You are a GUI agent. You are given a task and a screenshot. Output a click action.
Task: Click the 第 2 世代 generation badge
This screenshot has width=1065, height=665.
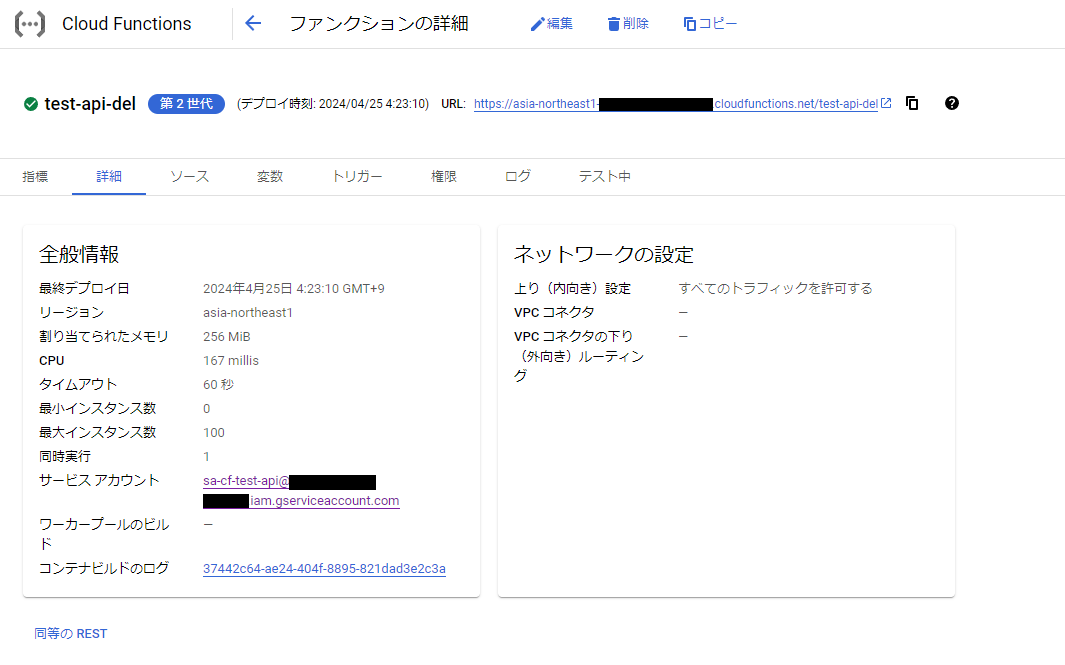pos(186,103)
